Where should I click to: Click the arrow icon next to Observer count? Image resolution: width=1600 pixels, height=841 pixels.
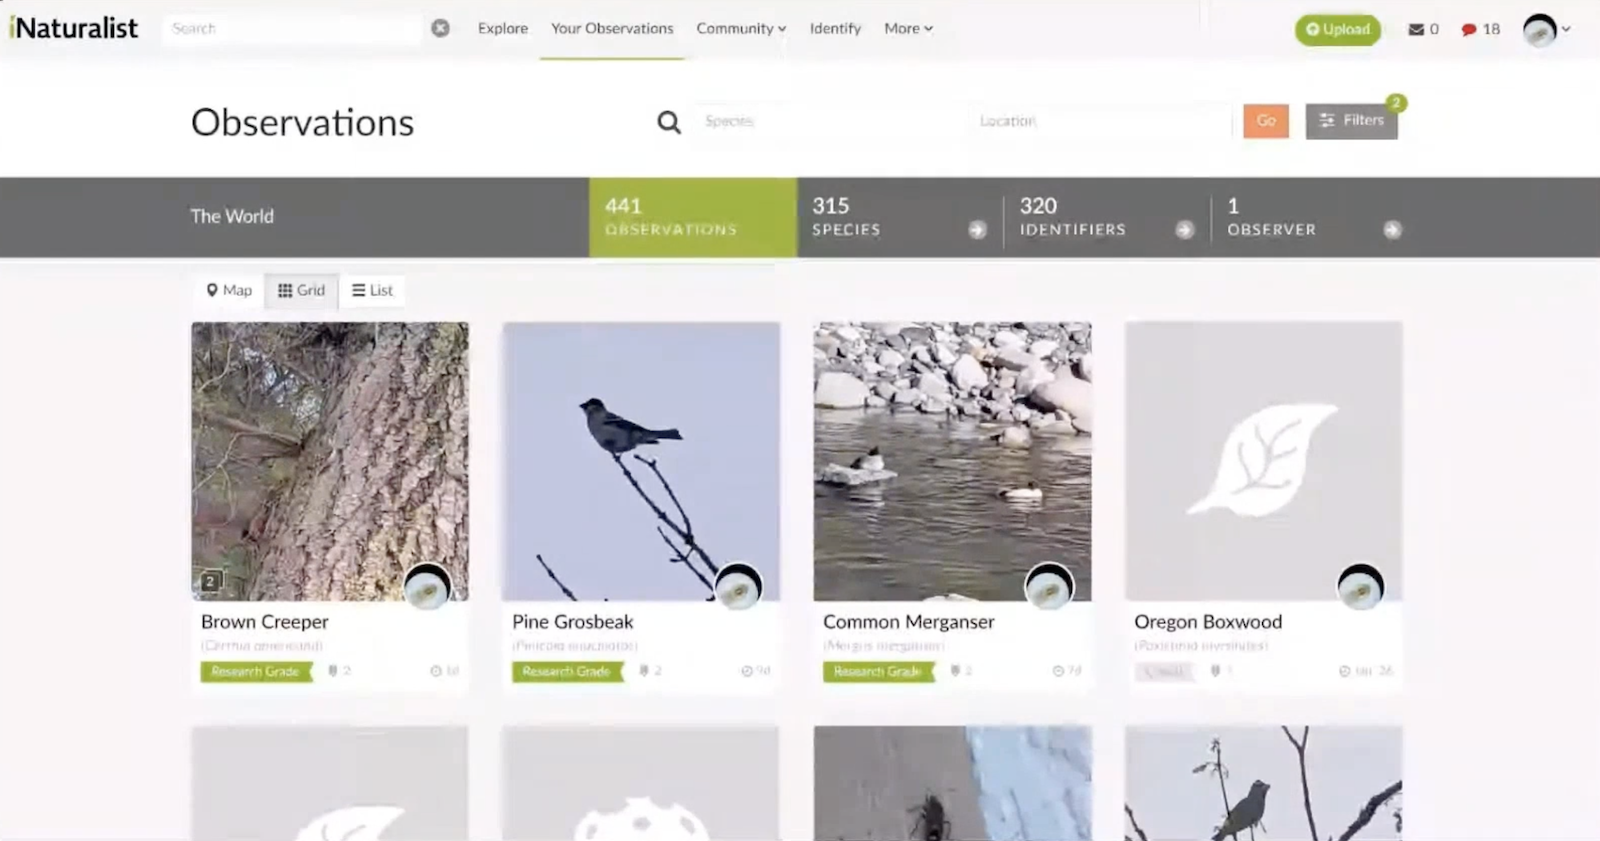tap(1392, 230)
